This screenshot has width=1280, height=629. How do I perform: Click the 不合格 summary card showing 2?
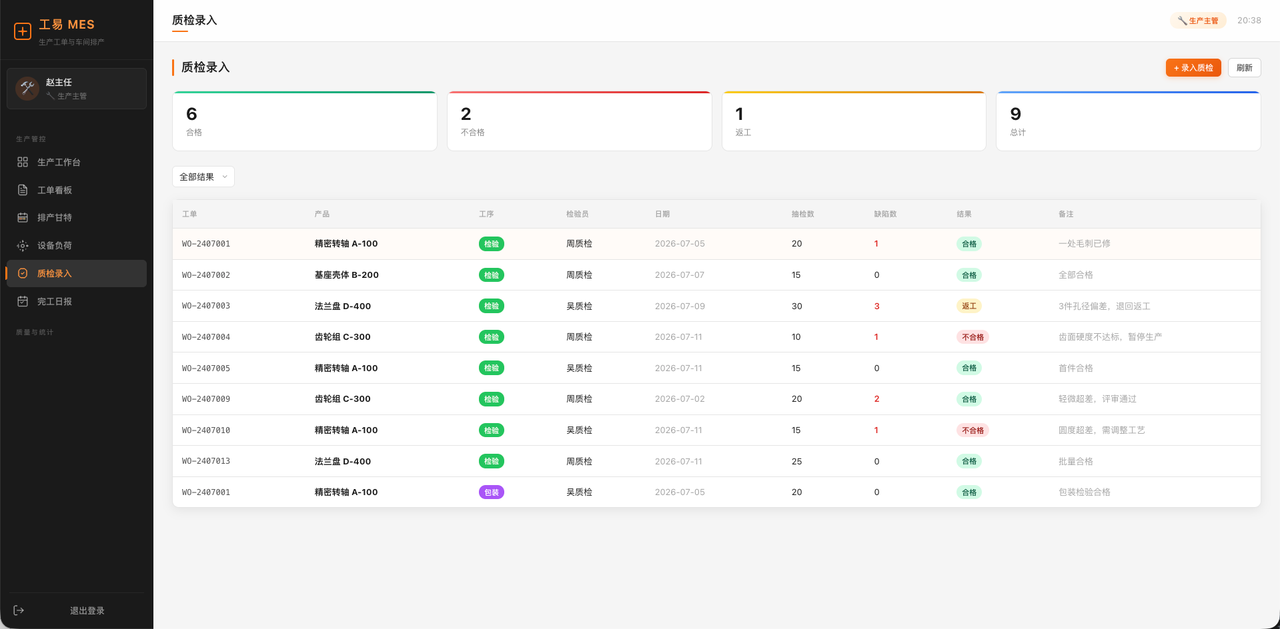coord(579,121)
